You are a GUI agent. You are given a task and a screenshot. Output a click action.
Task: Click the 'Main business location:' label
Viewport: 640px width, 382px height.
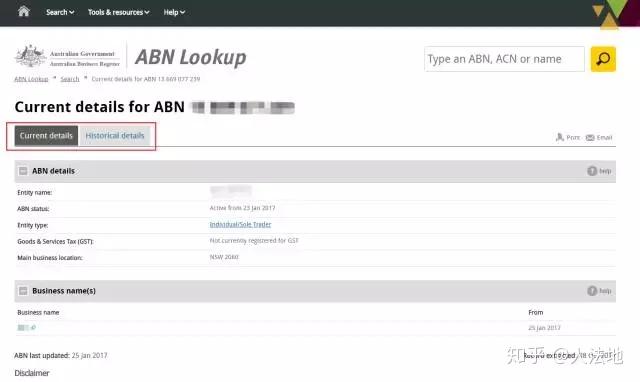(50, 258)
